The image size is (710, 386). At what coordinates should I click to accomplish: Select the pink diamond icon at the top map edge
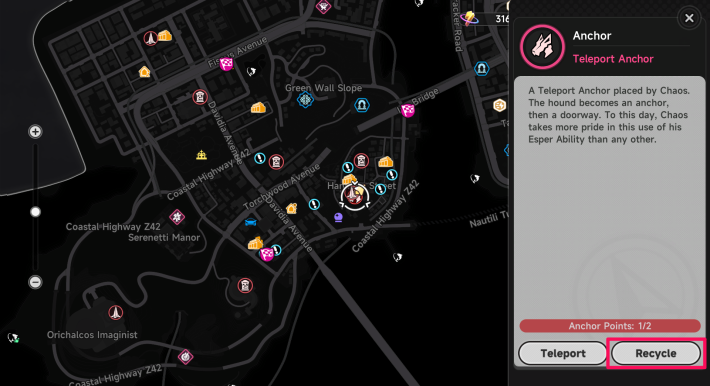[x=323, y=6]
